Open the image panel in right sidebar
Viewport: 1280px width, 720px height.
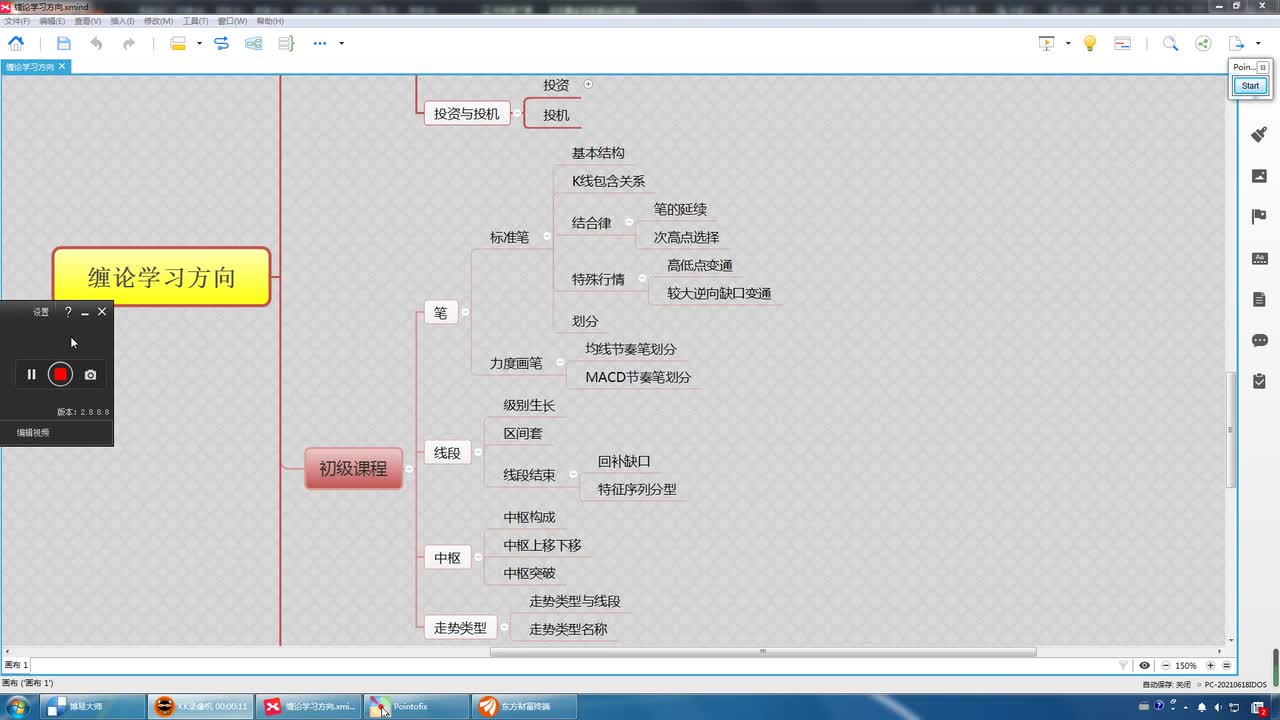1259,176
